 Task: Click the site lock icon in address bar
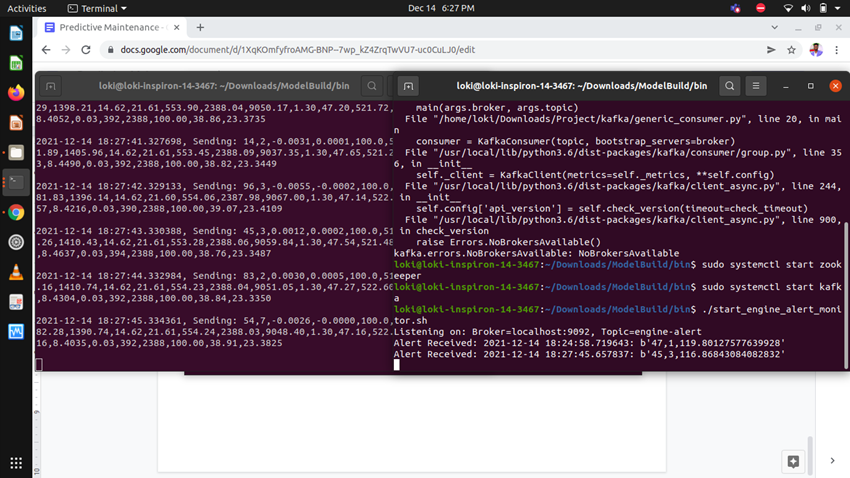tap(111, 50)
